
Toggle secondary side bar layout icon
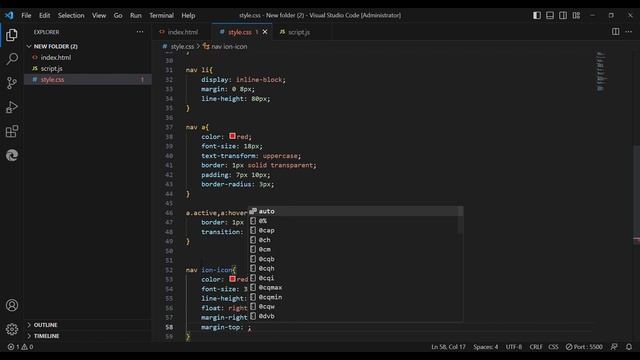(563, 16)
